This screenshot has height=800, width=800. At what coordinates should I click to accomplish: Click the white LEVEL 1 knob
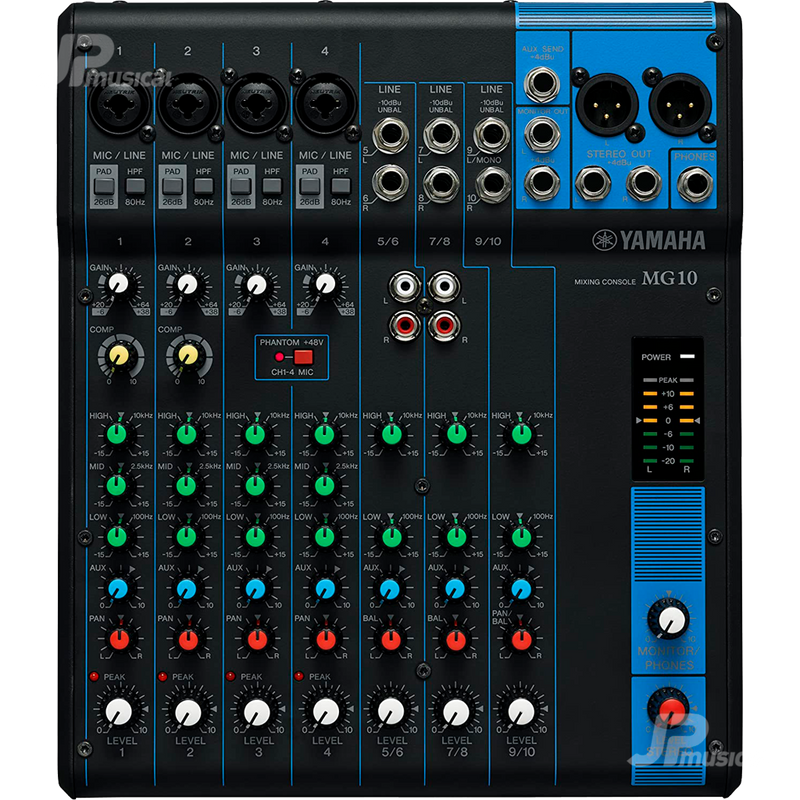[x=119, y=711]
